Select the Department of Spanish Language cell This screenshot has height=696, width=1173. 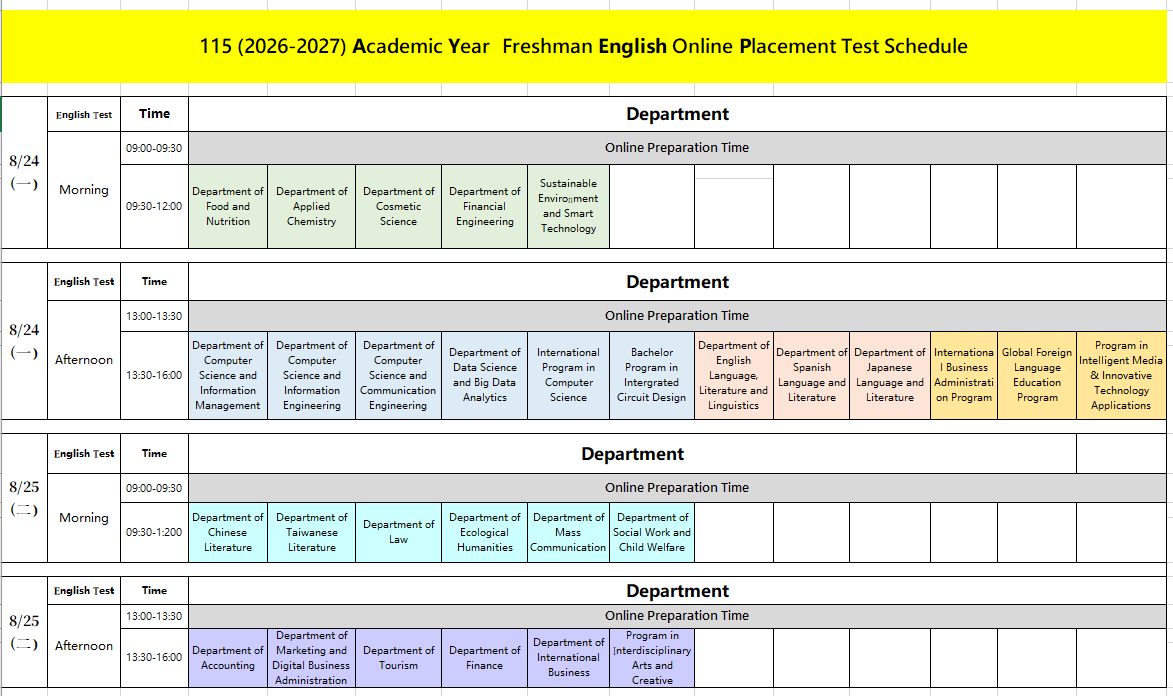pos(811,375)
